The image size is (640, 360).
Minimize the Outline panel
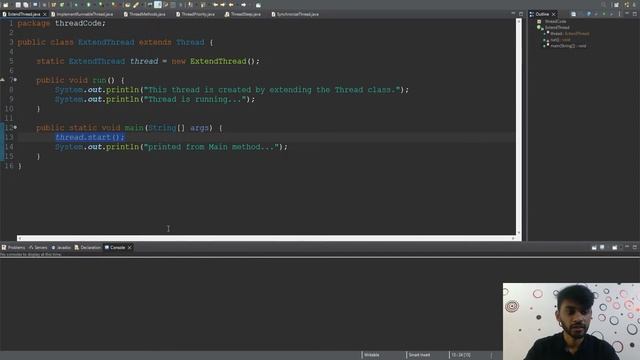[627, 14]
